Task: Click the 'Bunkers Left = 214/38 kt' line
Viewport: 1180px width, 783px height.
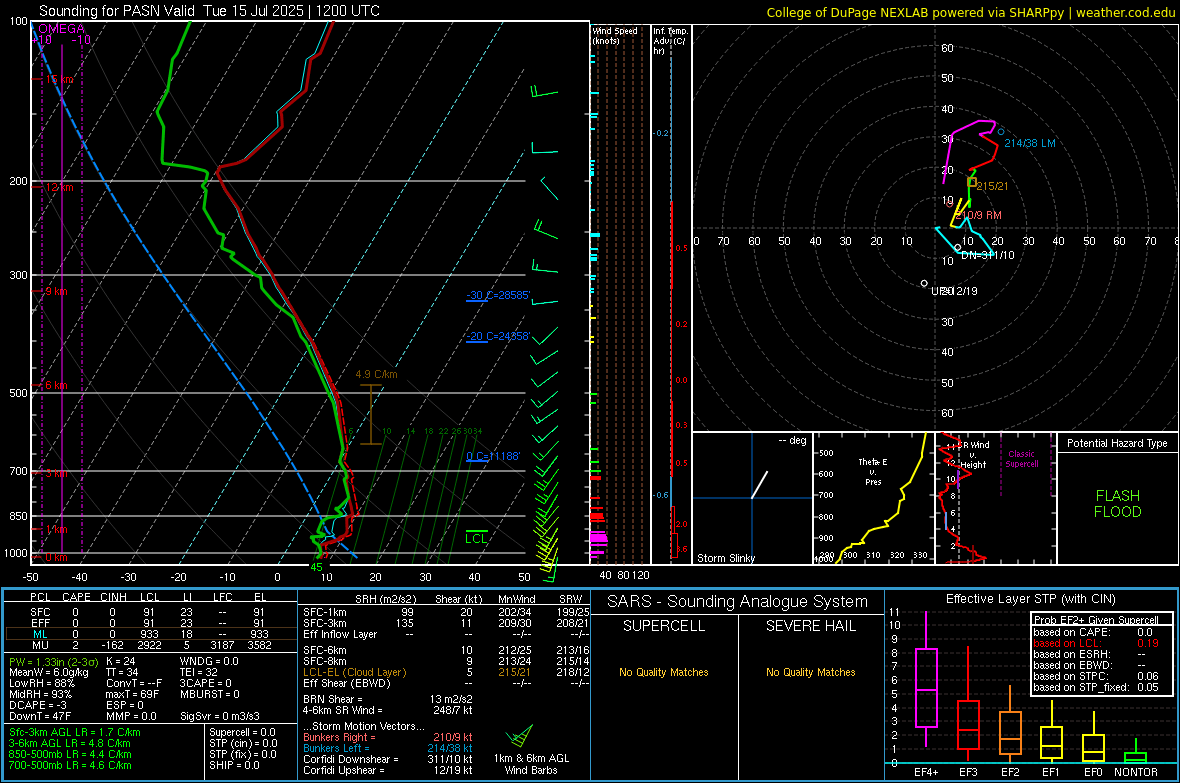Action: pos(388,748)
